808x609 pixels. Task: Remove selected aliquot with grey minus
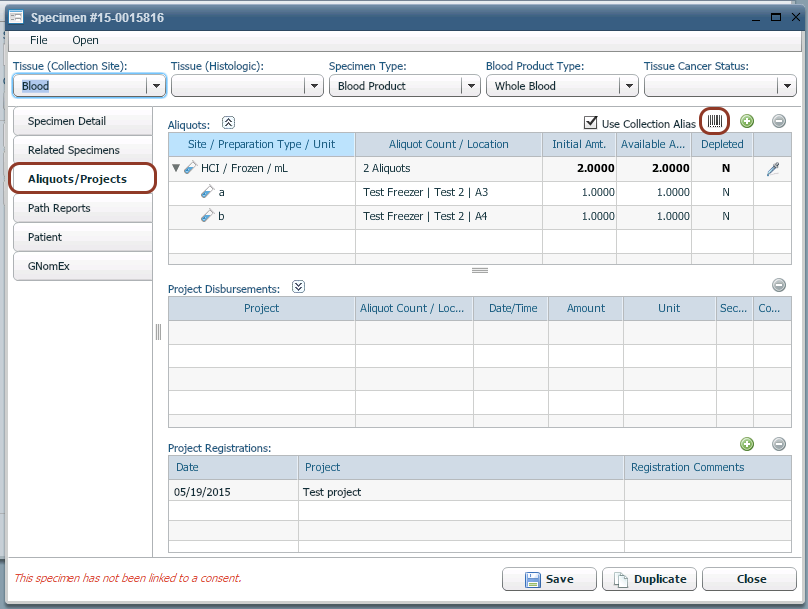(x=779, y=121)
